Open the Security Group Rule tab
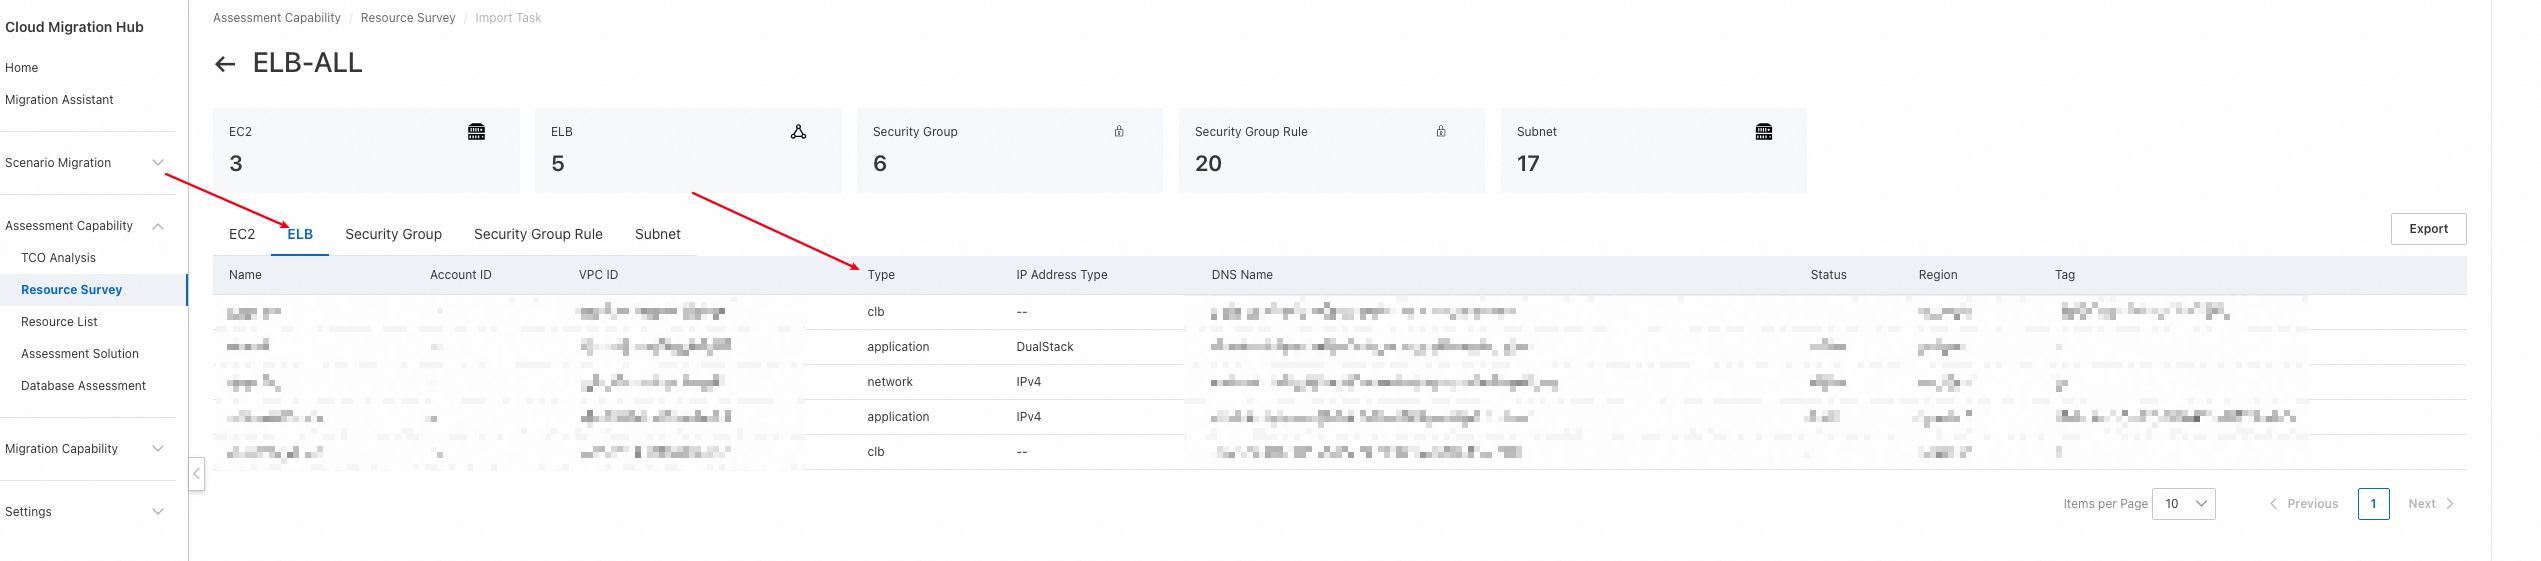The image size is (2541, 561). [538, 234]
